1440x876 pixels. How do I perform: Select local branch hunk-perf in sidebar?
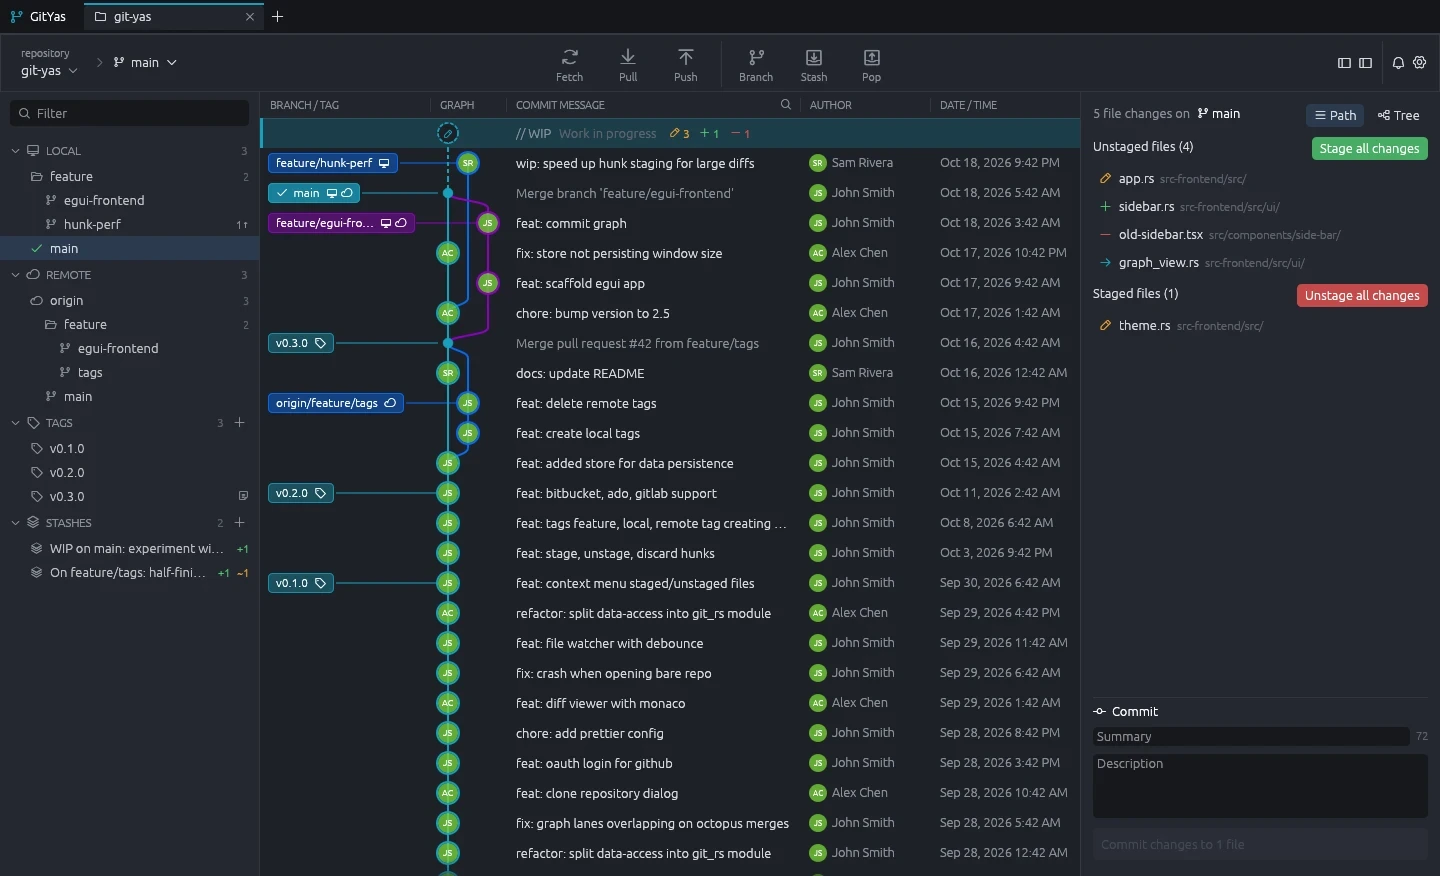[130, 225]
